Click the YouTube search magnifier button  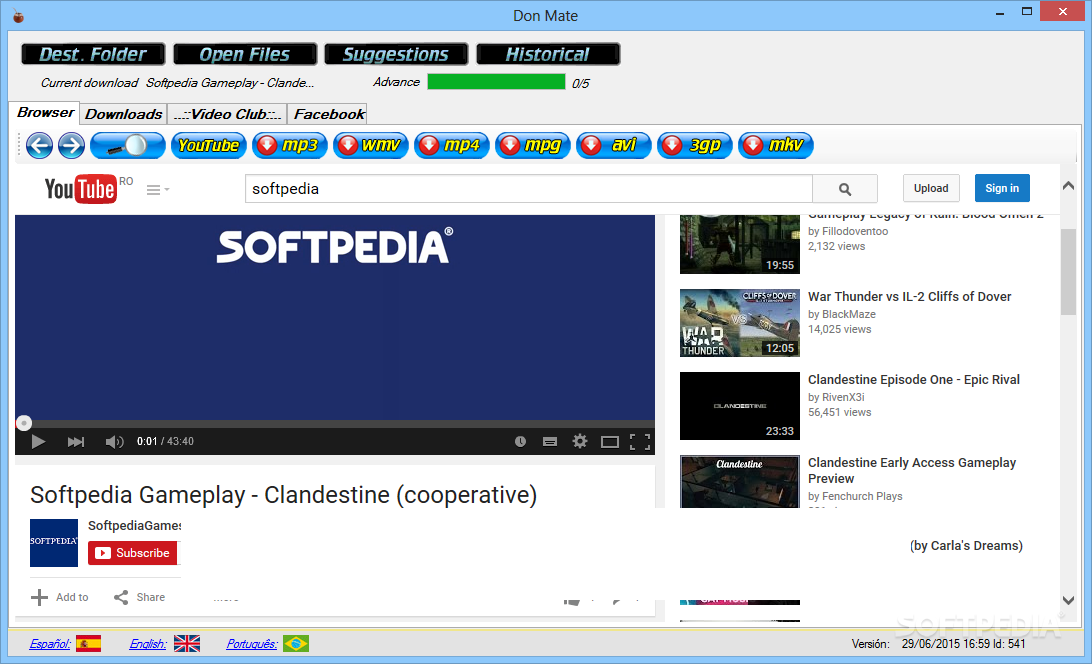point(845,189)
